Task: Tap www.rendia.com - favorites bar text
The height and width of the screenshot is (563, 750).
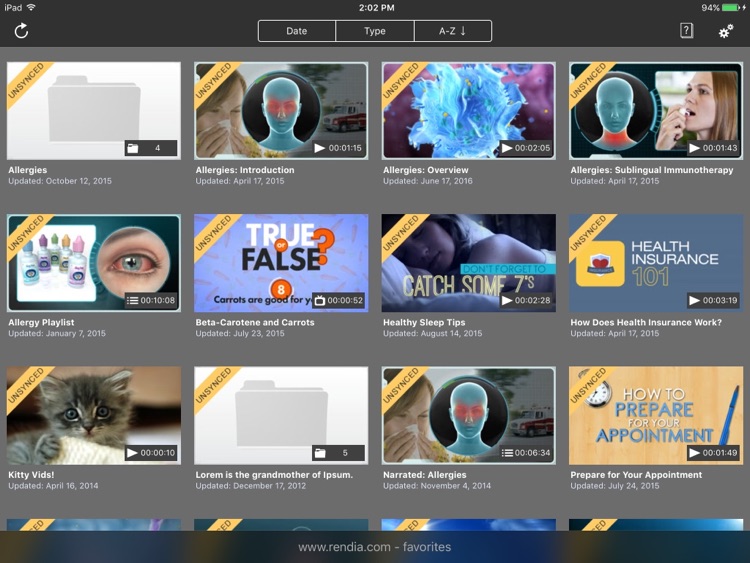Action: click(x=375, y=547)
